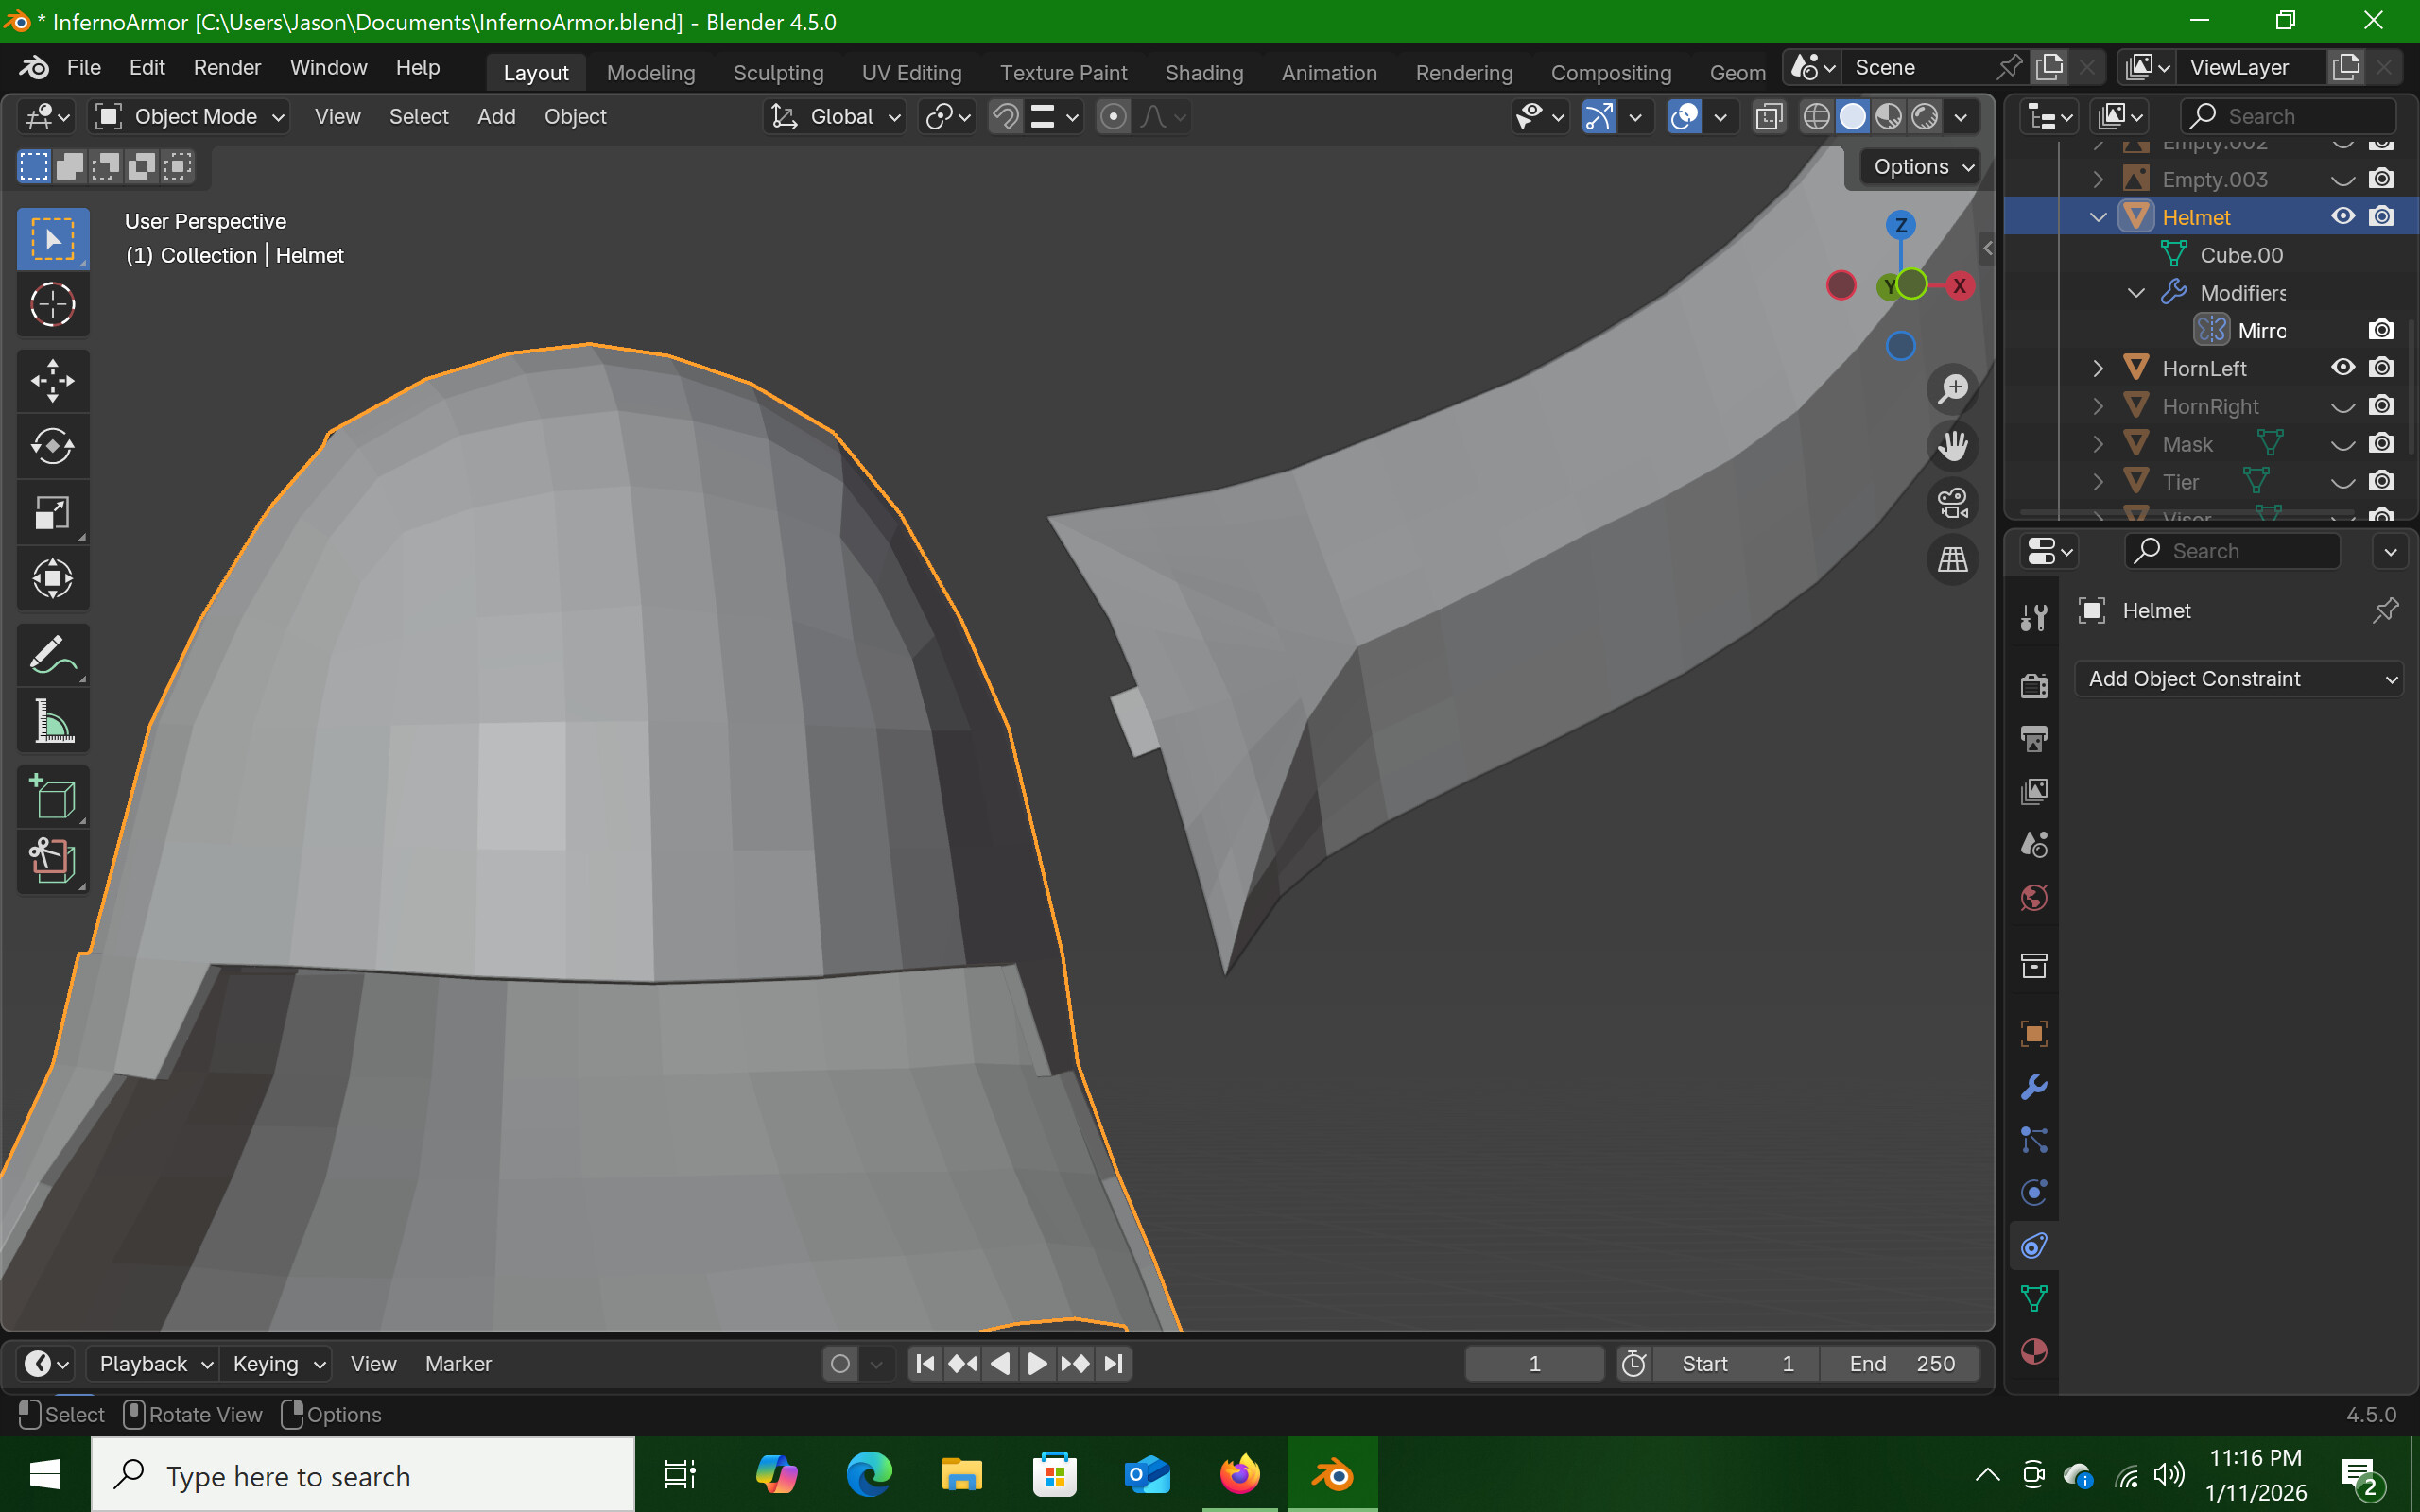
Task: Open the Modifiers properties tab wrench icon
Action: [2034, 1087]
